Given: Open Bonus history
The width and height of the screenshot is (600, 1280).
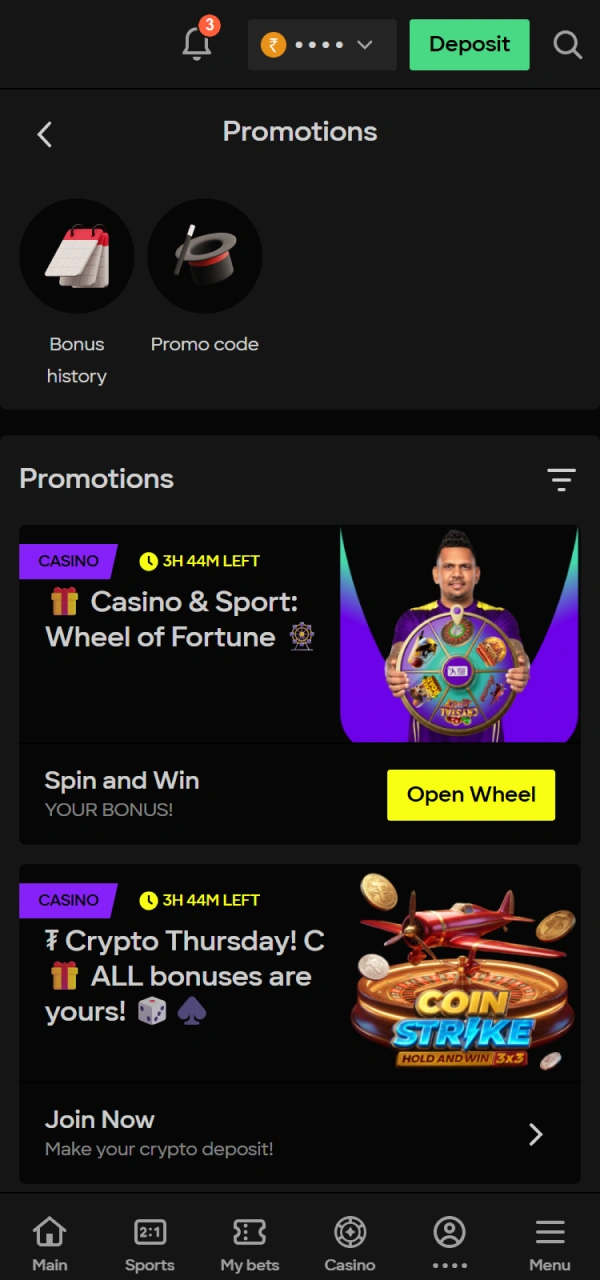Looking at the screenshot, I should pyautogui.click(x=77, y=256).
